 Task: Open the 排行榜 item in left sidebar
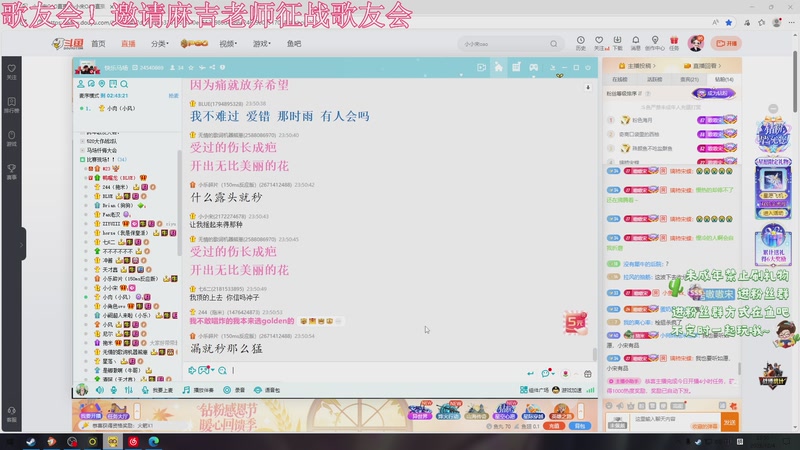pyautogui.click(x=11, y=105)
